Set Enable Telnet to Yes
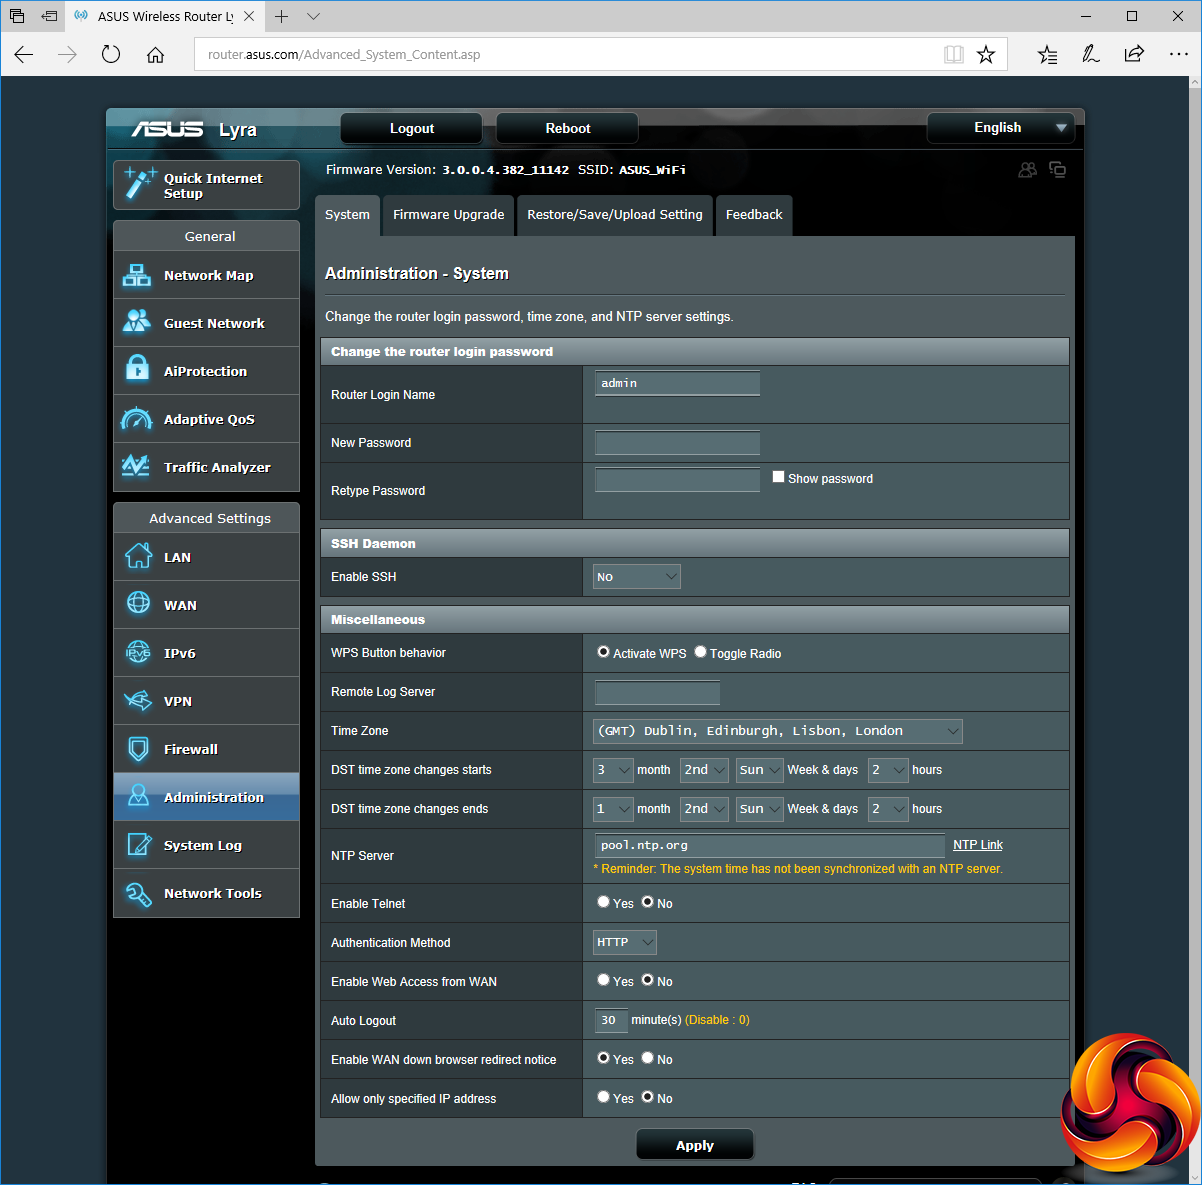This screenshot has height=1185, width=1202. (603, 902)
